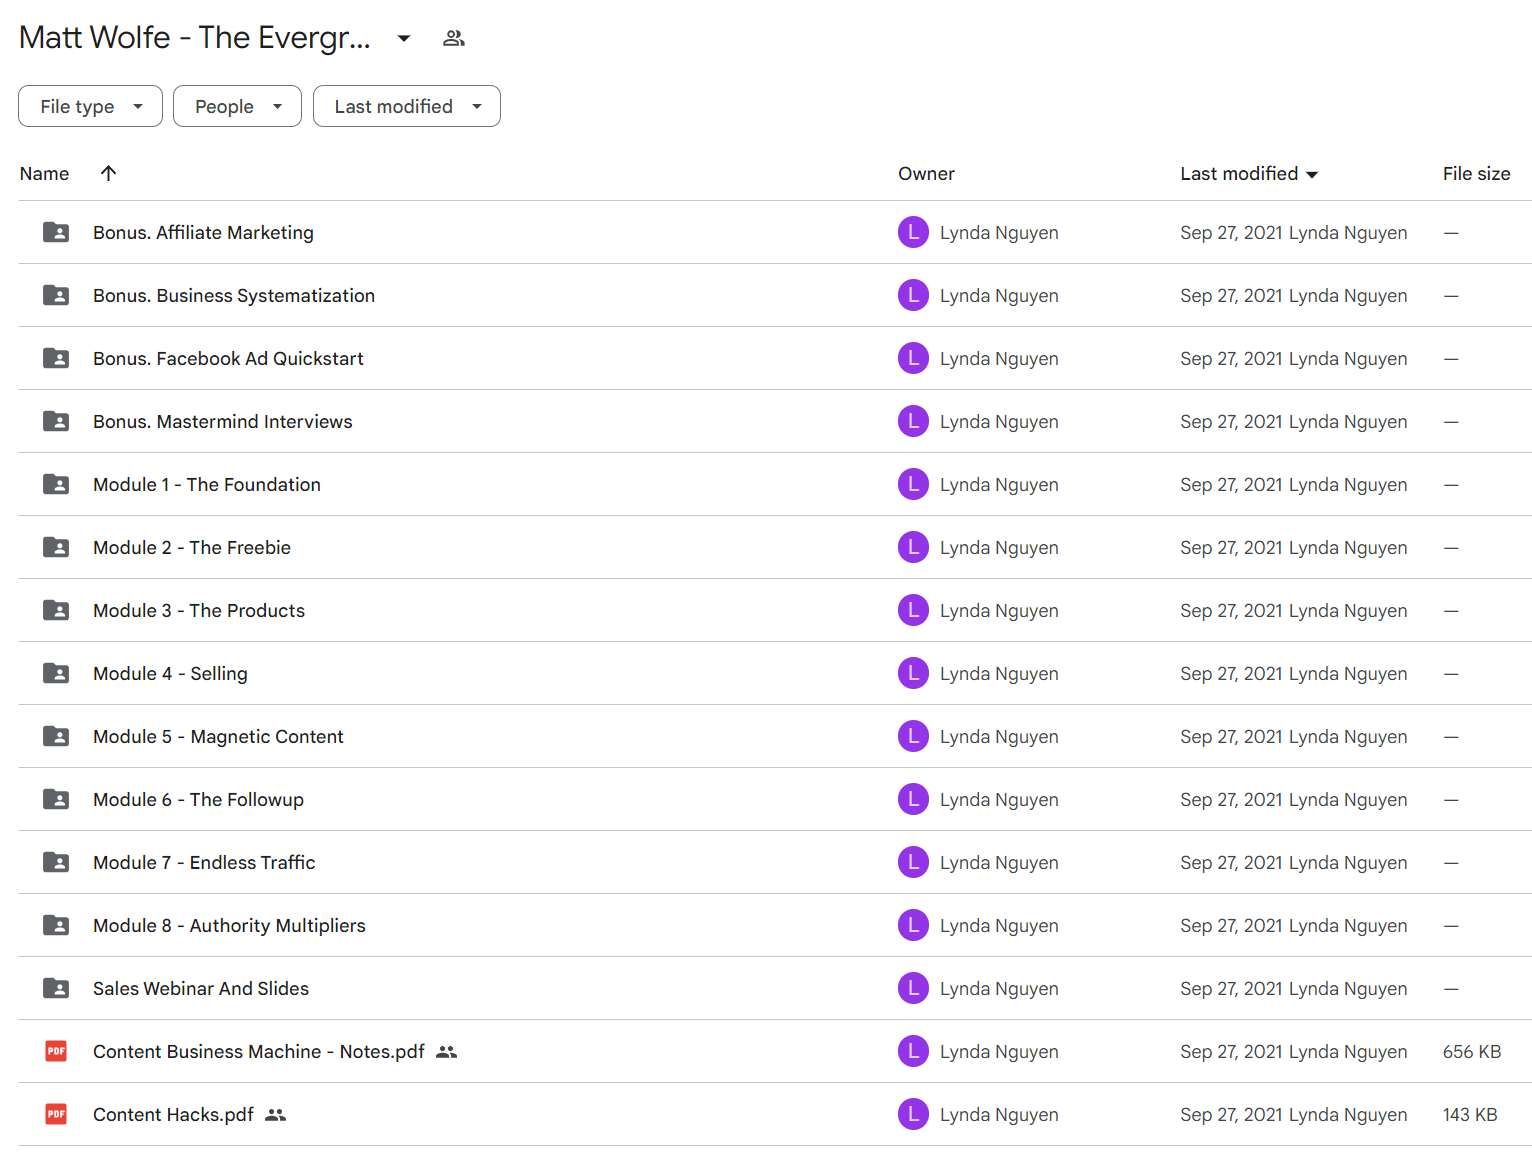Image resolution: width=1532 pixels, height=1153 pixels.
Task: Open the People filter
Action: (237, 106)
